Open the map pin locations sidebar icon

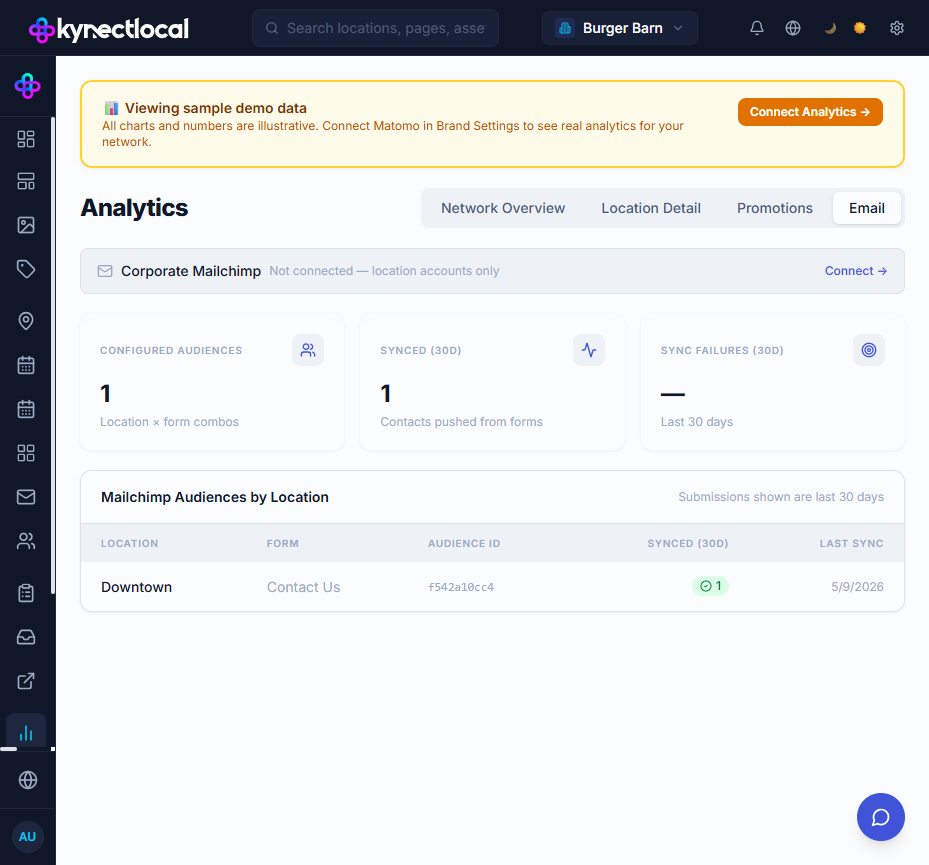26,321
